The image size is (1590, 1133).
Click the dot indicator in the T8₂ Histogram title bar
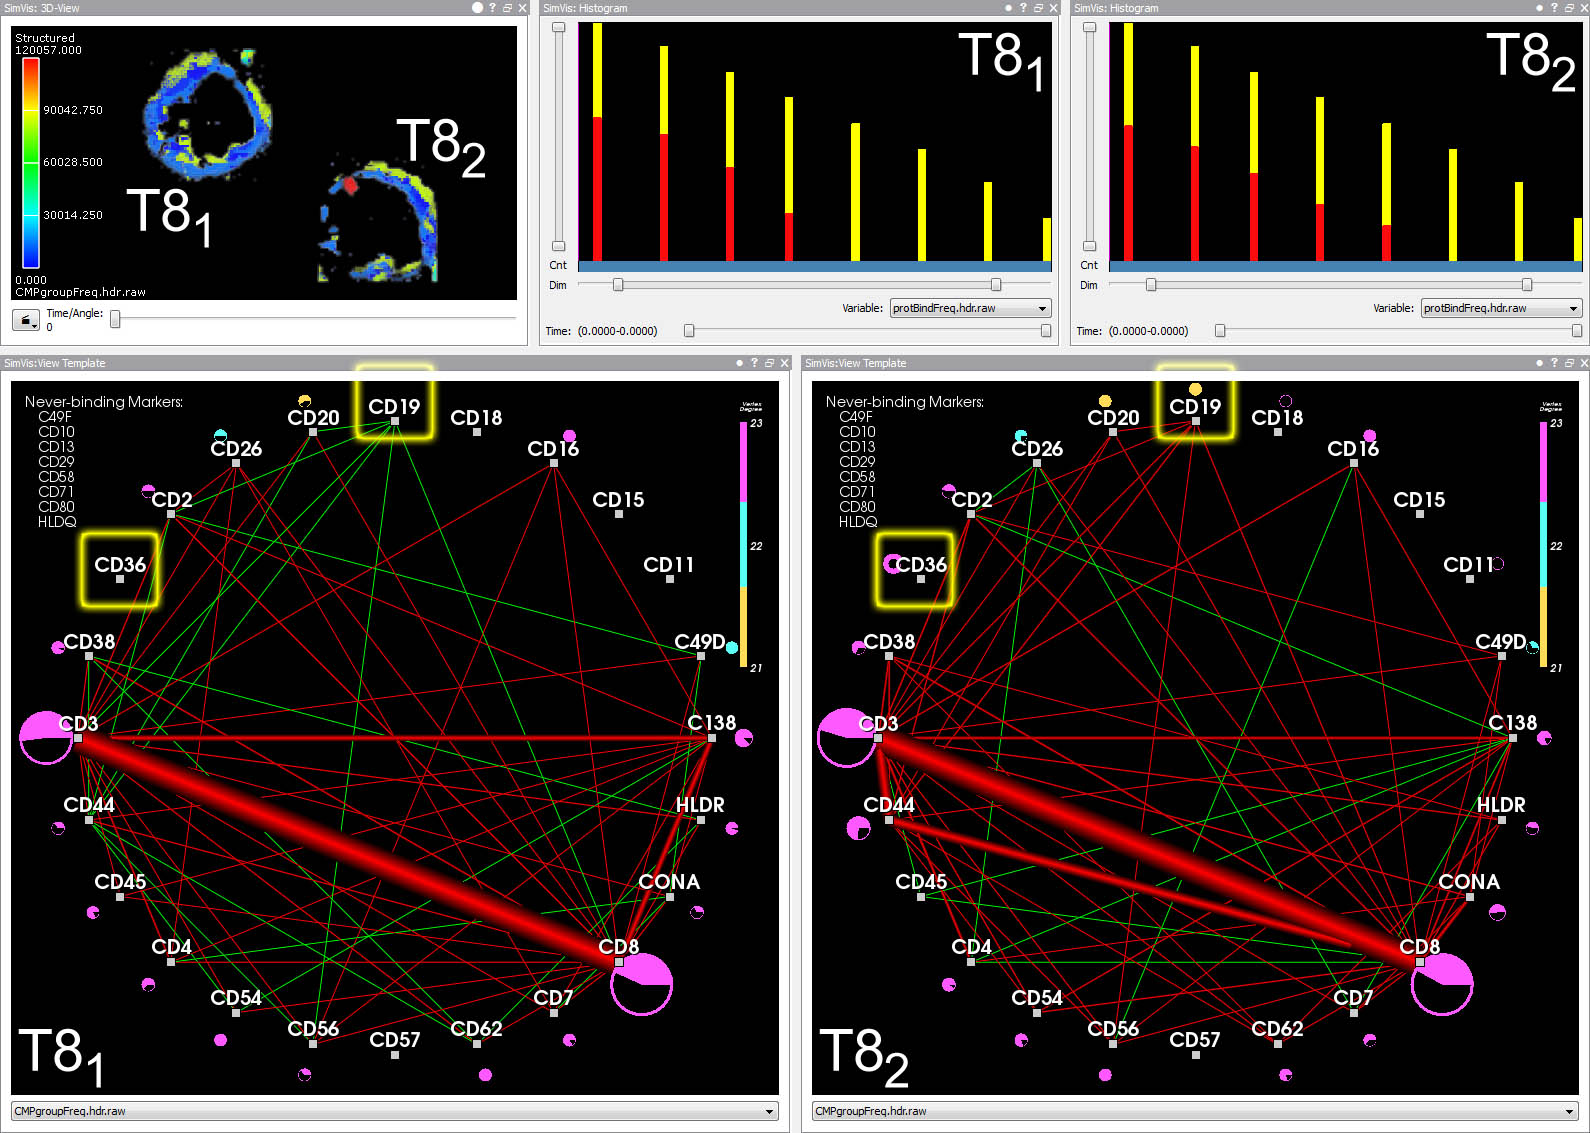[1539, 8]
